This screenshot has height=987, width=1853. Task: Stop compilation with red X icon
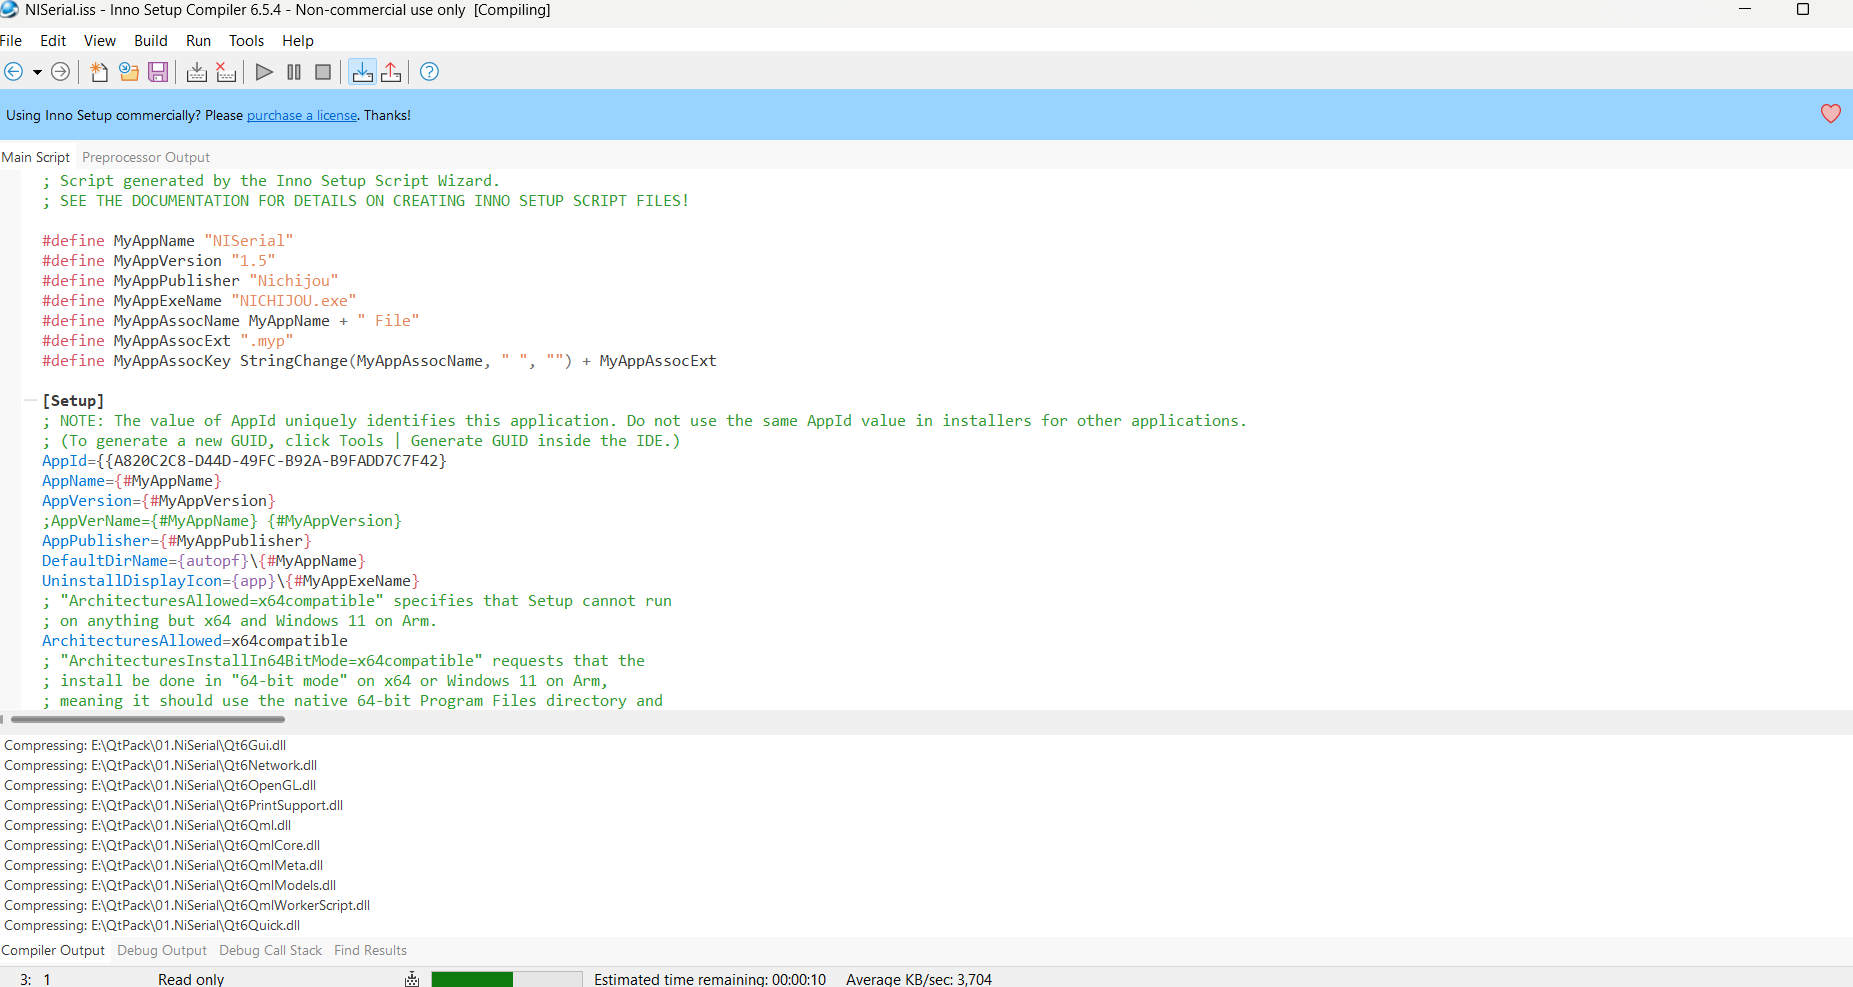click(x=226, y=72)
